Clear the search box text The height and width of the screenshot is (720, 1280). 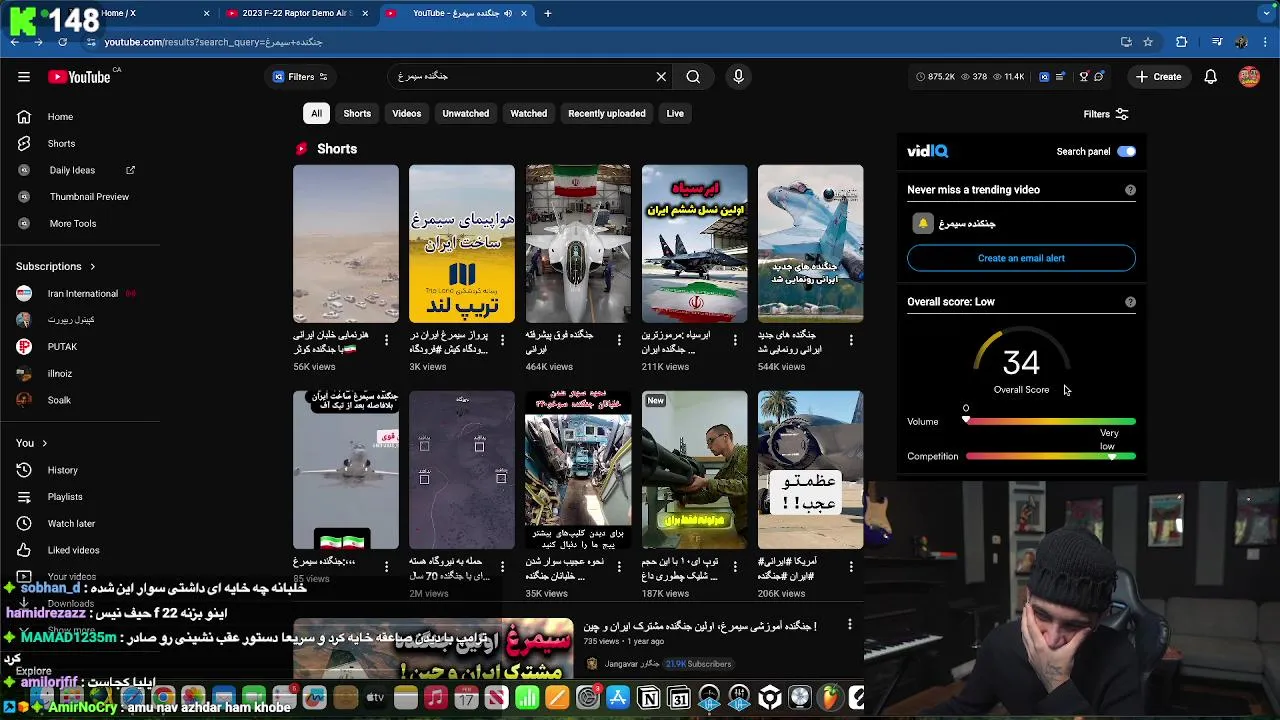[x=661, y=77]
